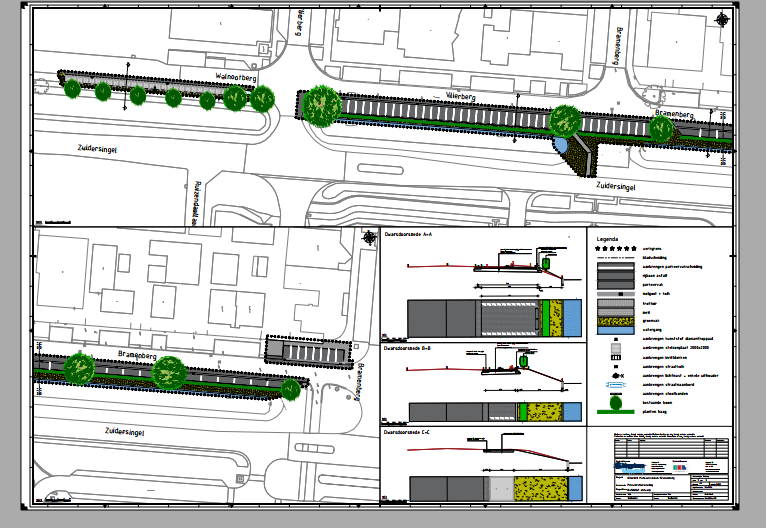Select the striped parking block in the lower-left plan
This screenshot has width=766, height=528.
(x=309, y=351)
